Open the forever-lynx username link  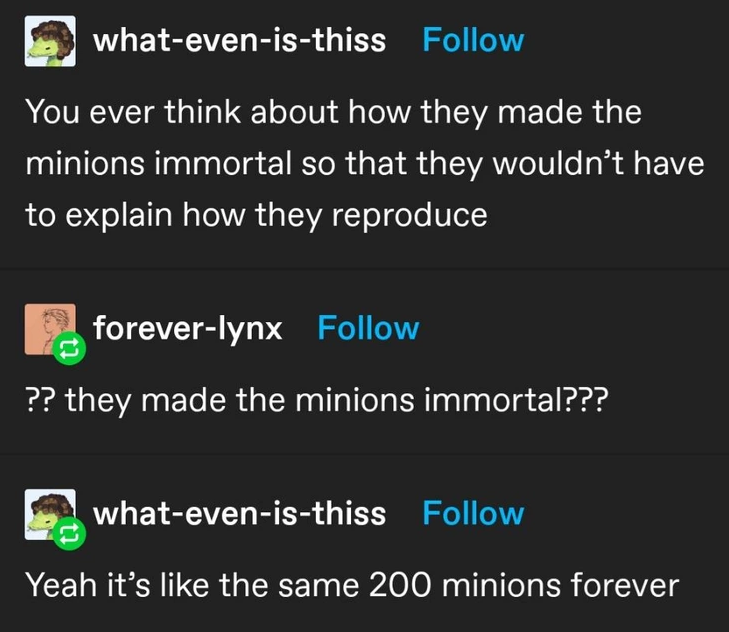pos(187,328)
